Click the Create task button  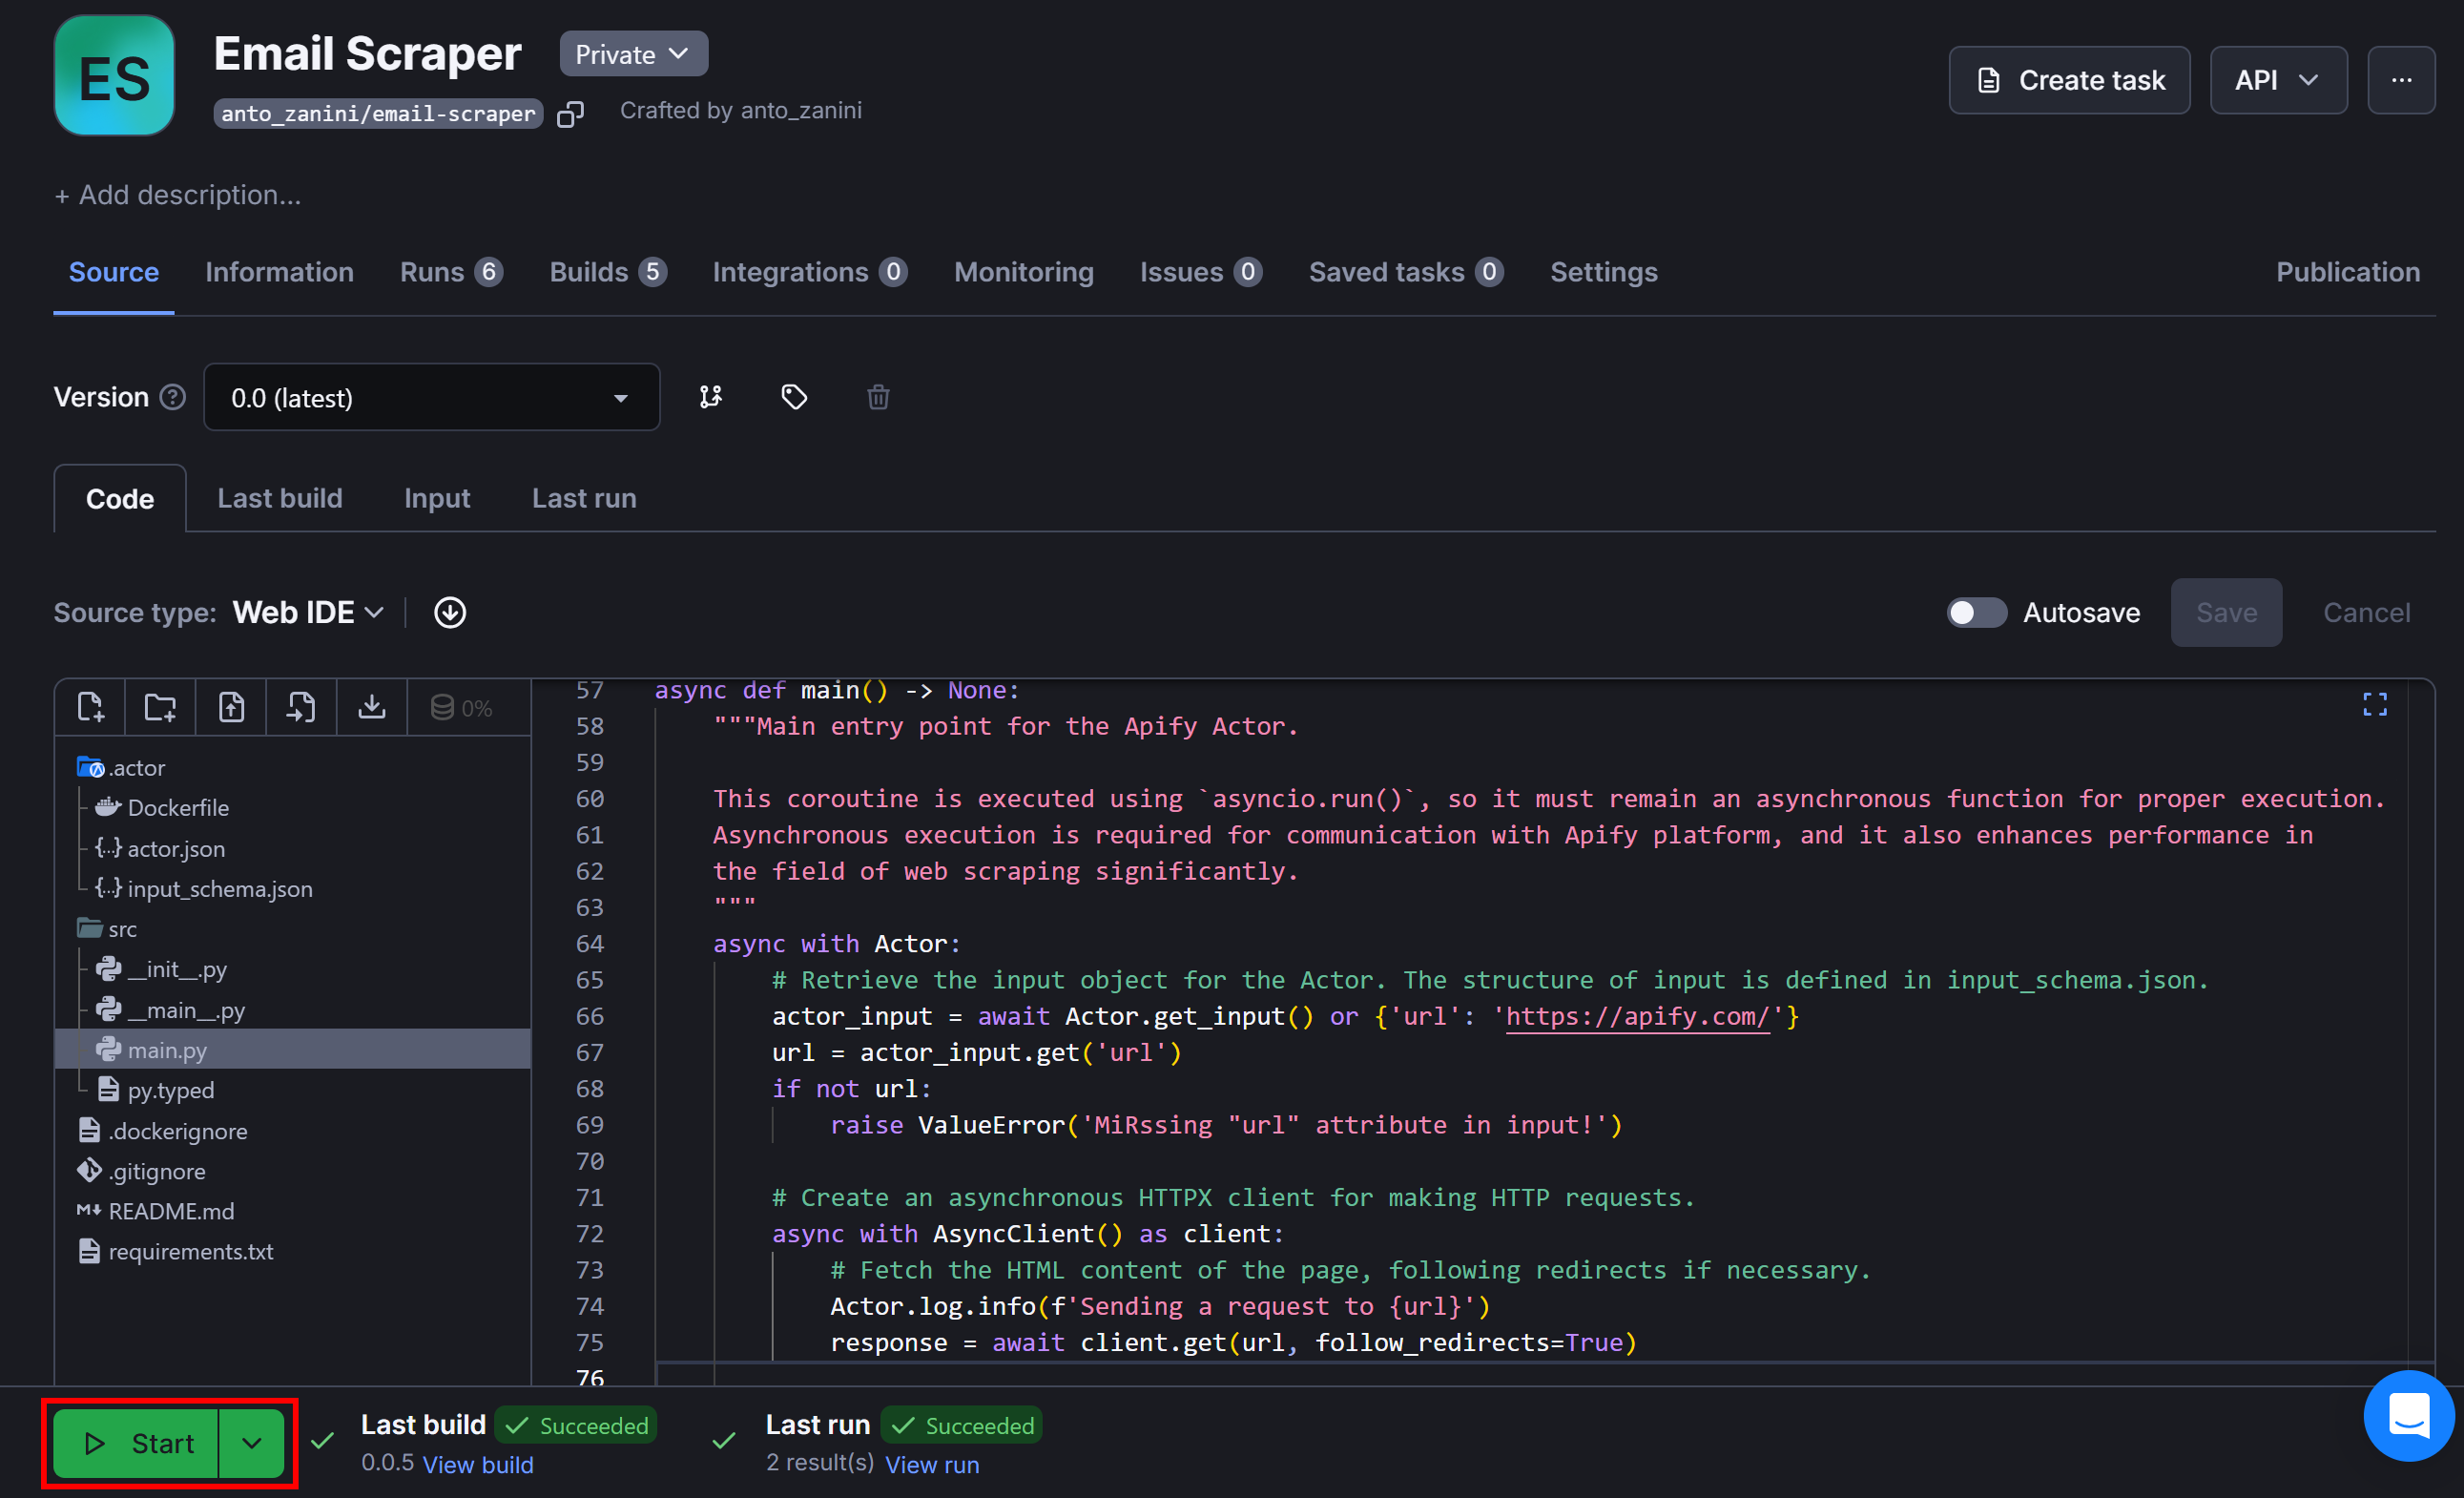[x=2069, y=80]
